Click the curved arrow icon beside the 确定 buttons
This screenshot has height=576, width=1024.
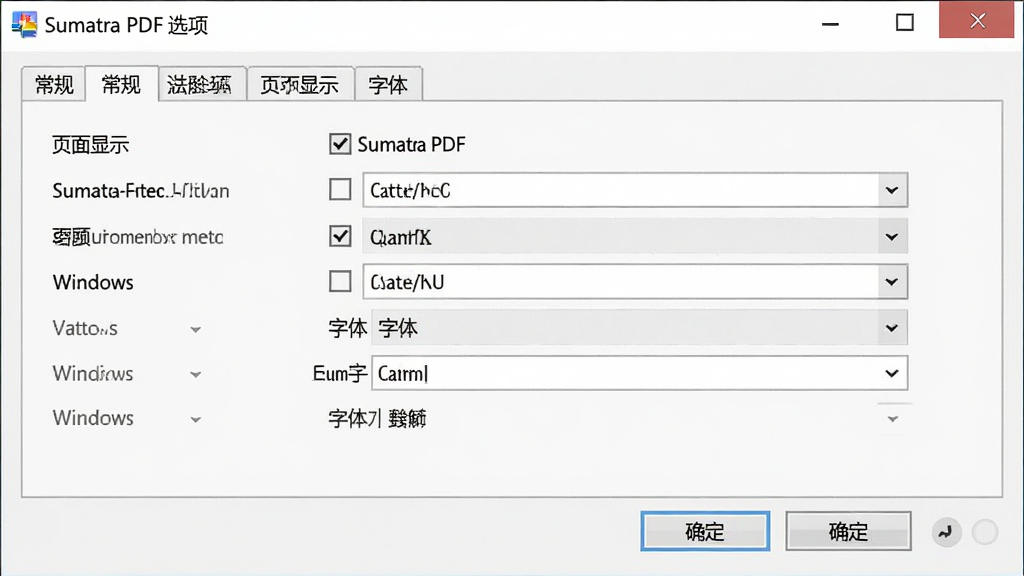point(946,532)
